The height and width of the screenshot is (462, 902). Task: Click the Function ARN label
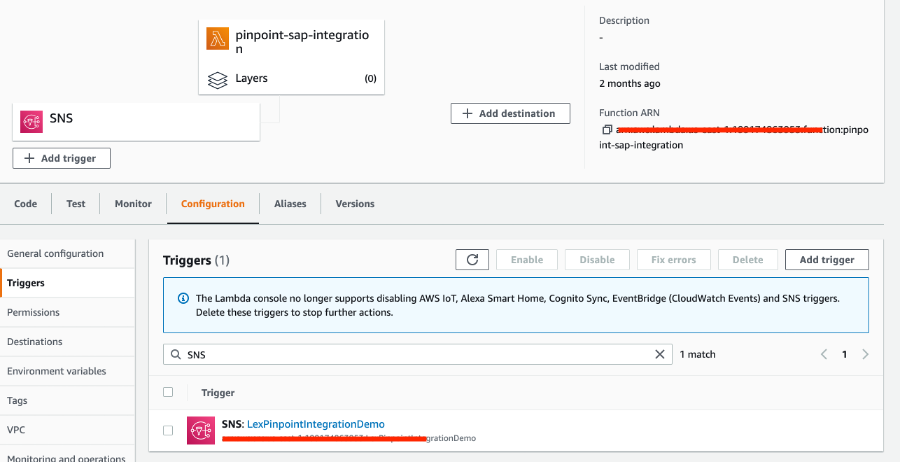coord(629,113)
